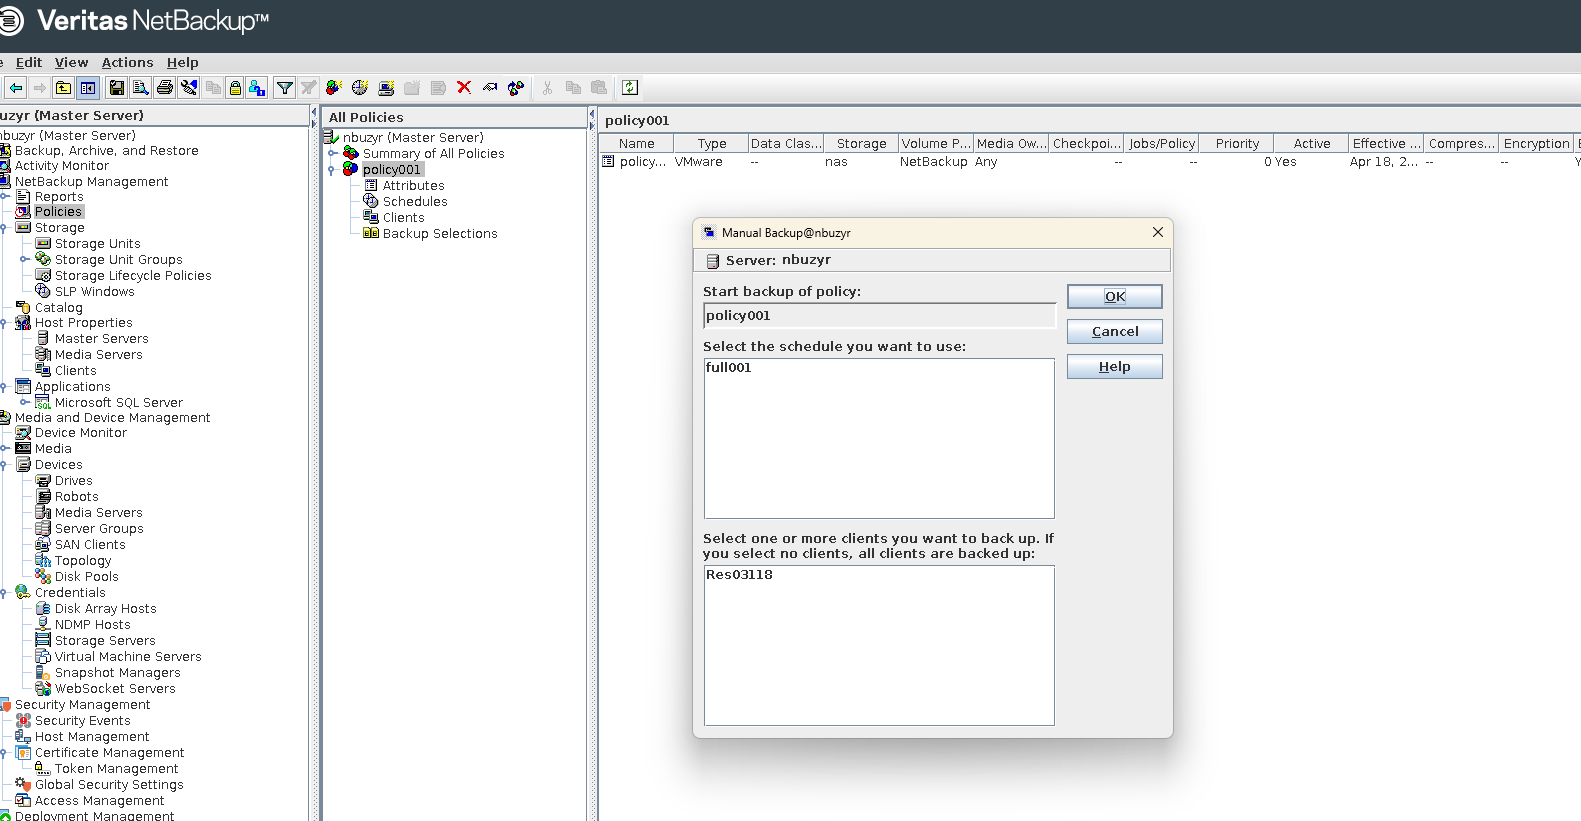
Task: Click the policy name field showing policy001
Action: [880, 316]
